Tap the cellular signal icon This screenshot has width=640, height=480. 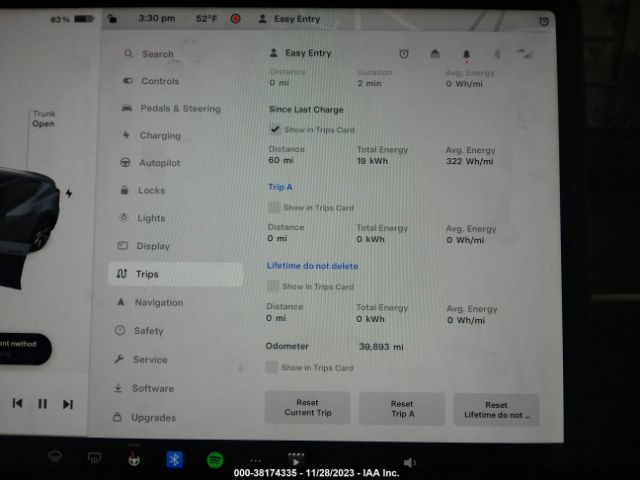click(525, 53)
